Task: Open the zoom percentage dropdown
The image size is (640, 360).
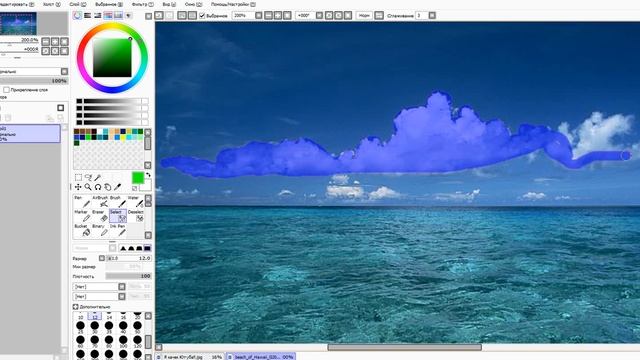Action: [x=258, y=16]
